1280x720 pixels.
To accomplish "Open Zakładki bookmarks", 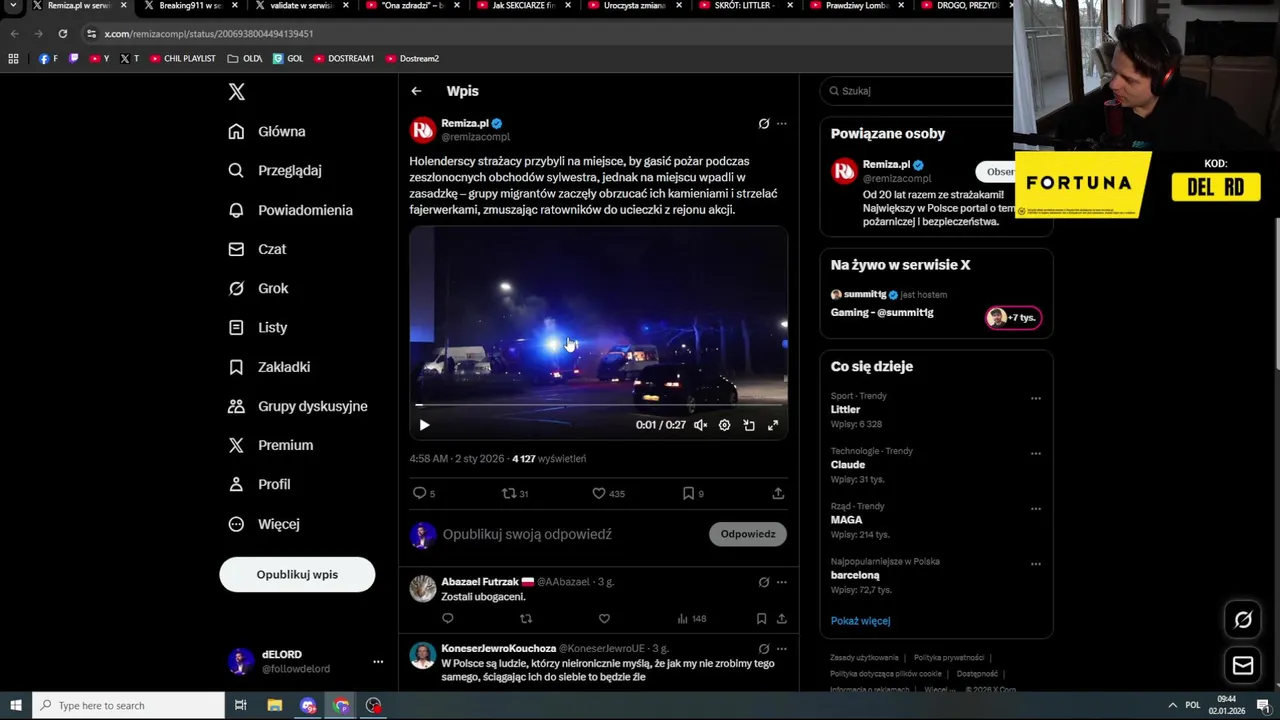I will [x=269, y=367].
